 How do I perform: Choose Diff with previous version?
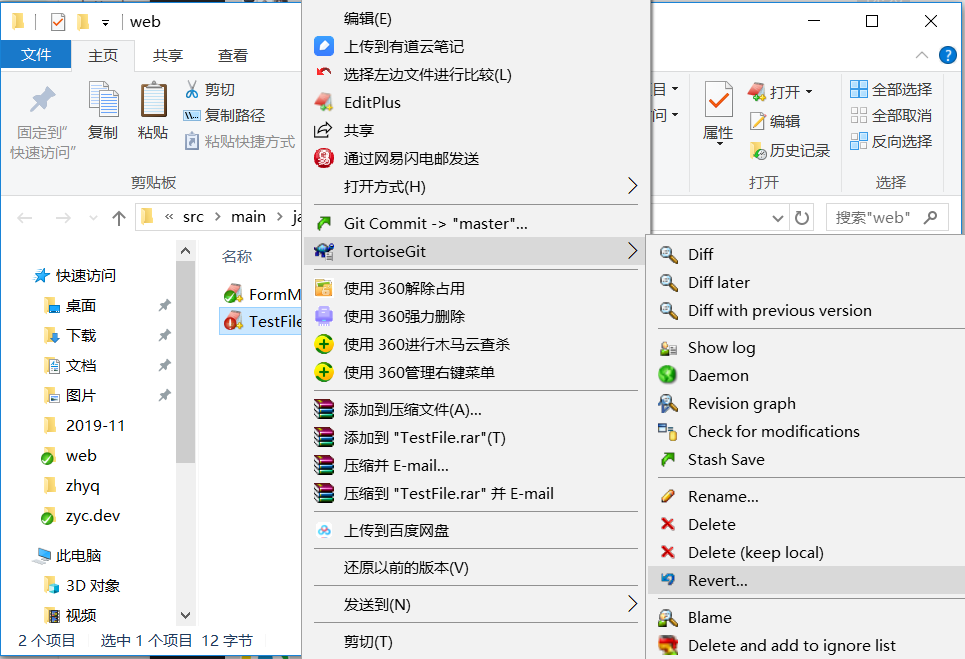tap(779, 310)
